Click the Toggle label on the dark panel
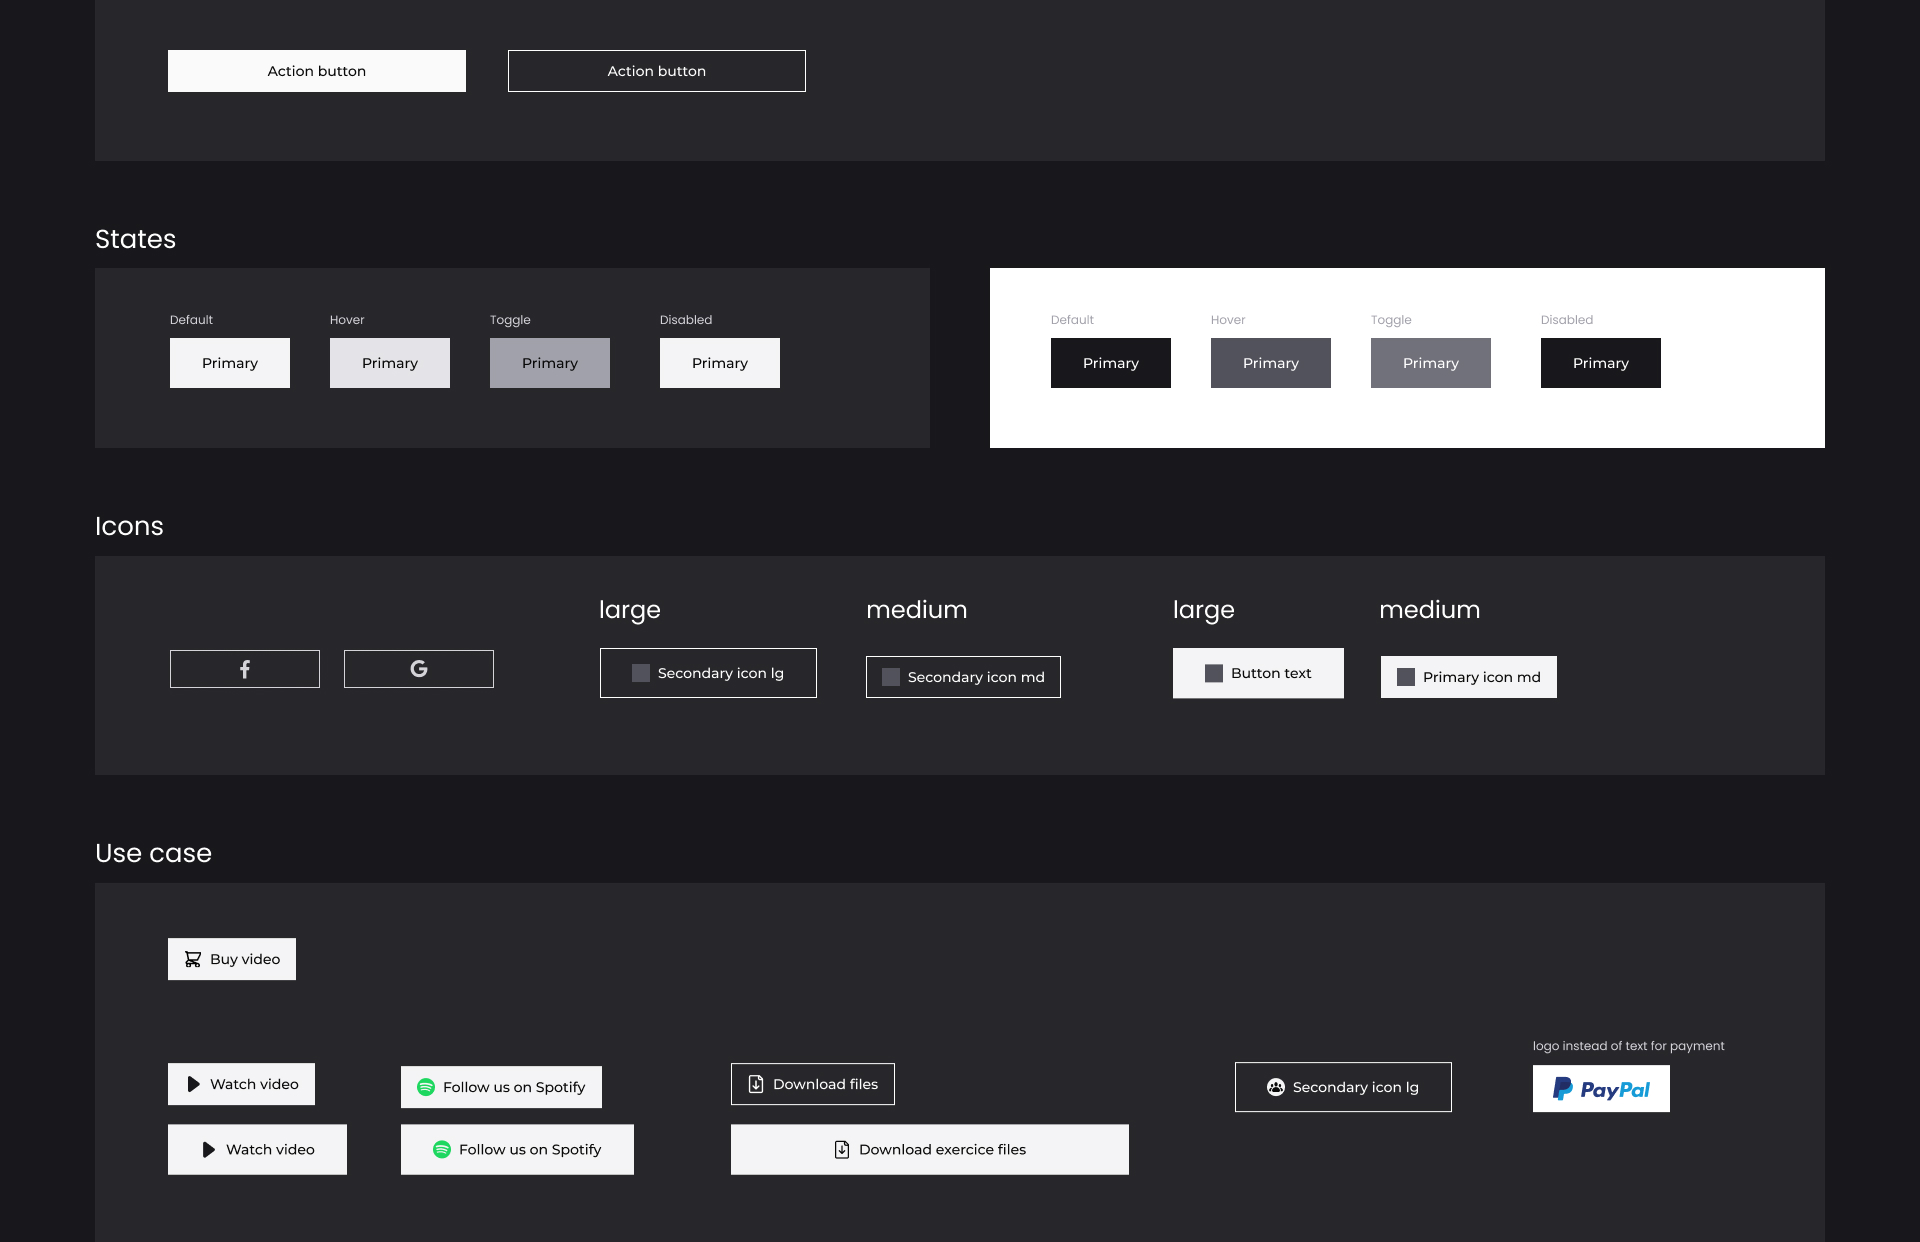1920x1242 pixels. click(x=510, y=320)
